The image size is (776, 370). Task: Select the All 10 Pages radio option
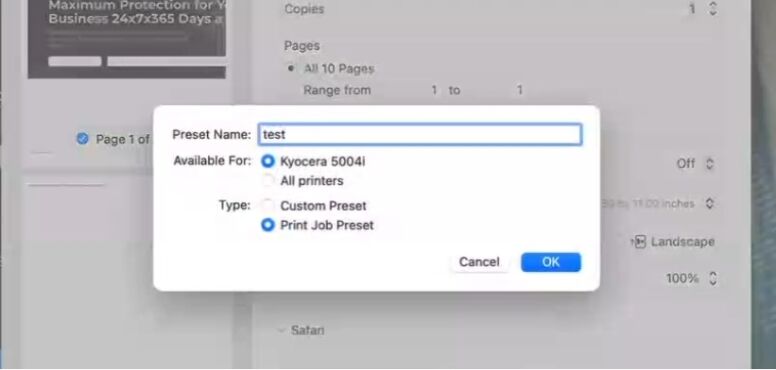(x=291, y=69)
